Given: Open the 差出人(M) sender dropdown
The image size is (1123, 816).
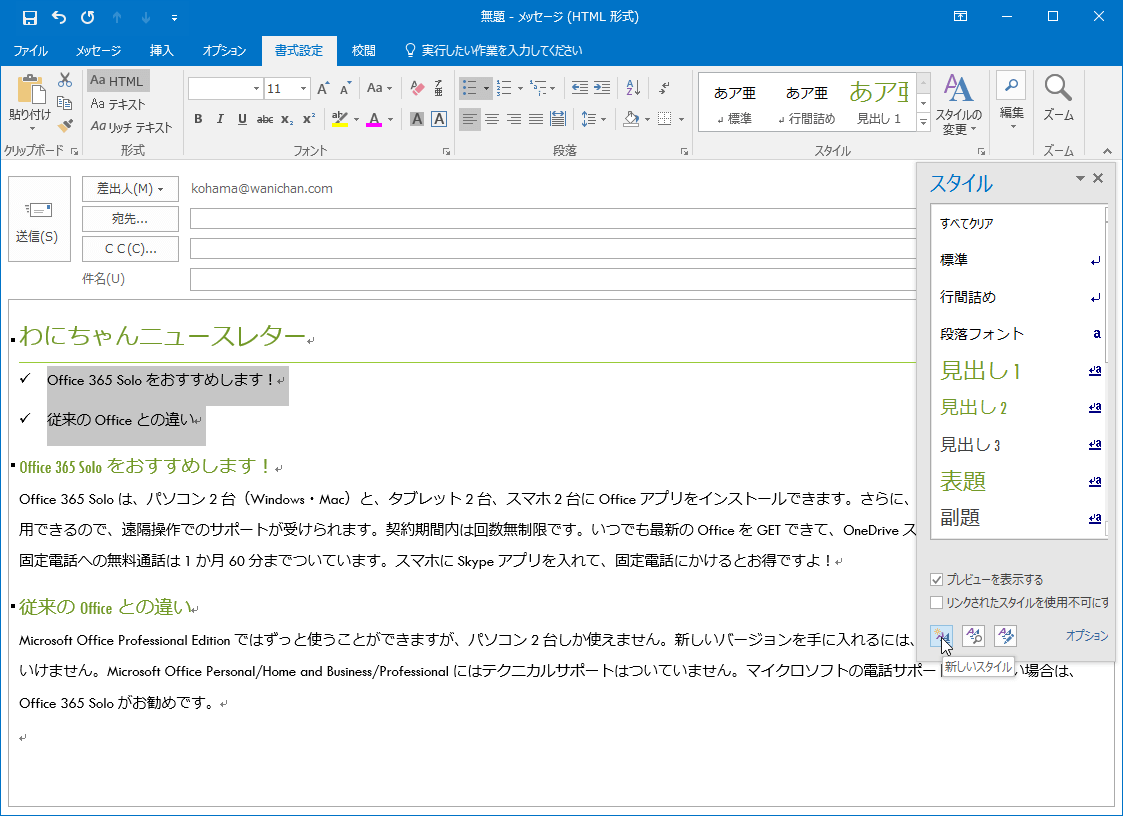Looking at the screenshot, I should (130, 189).
